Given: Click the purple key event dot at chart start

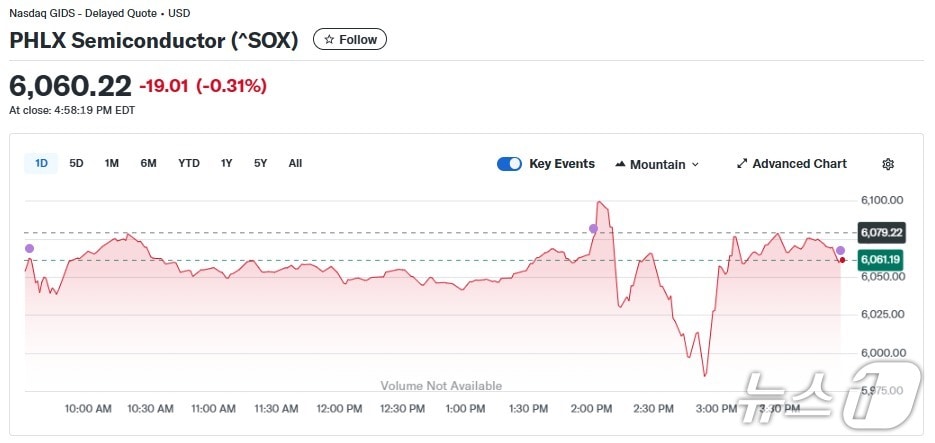Looking at the screenshot, I should point(29,248).
